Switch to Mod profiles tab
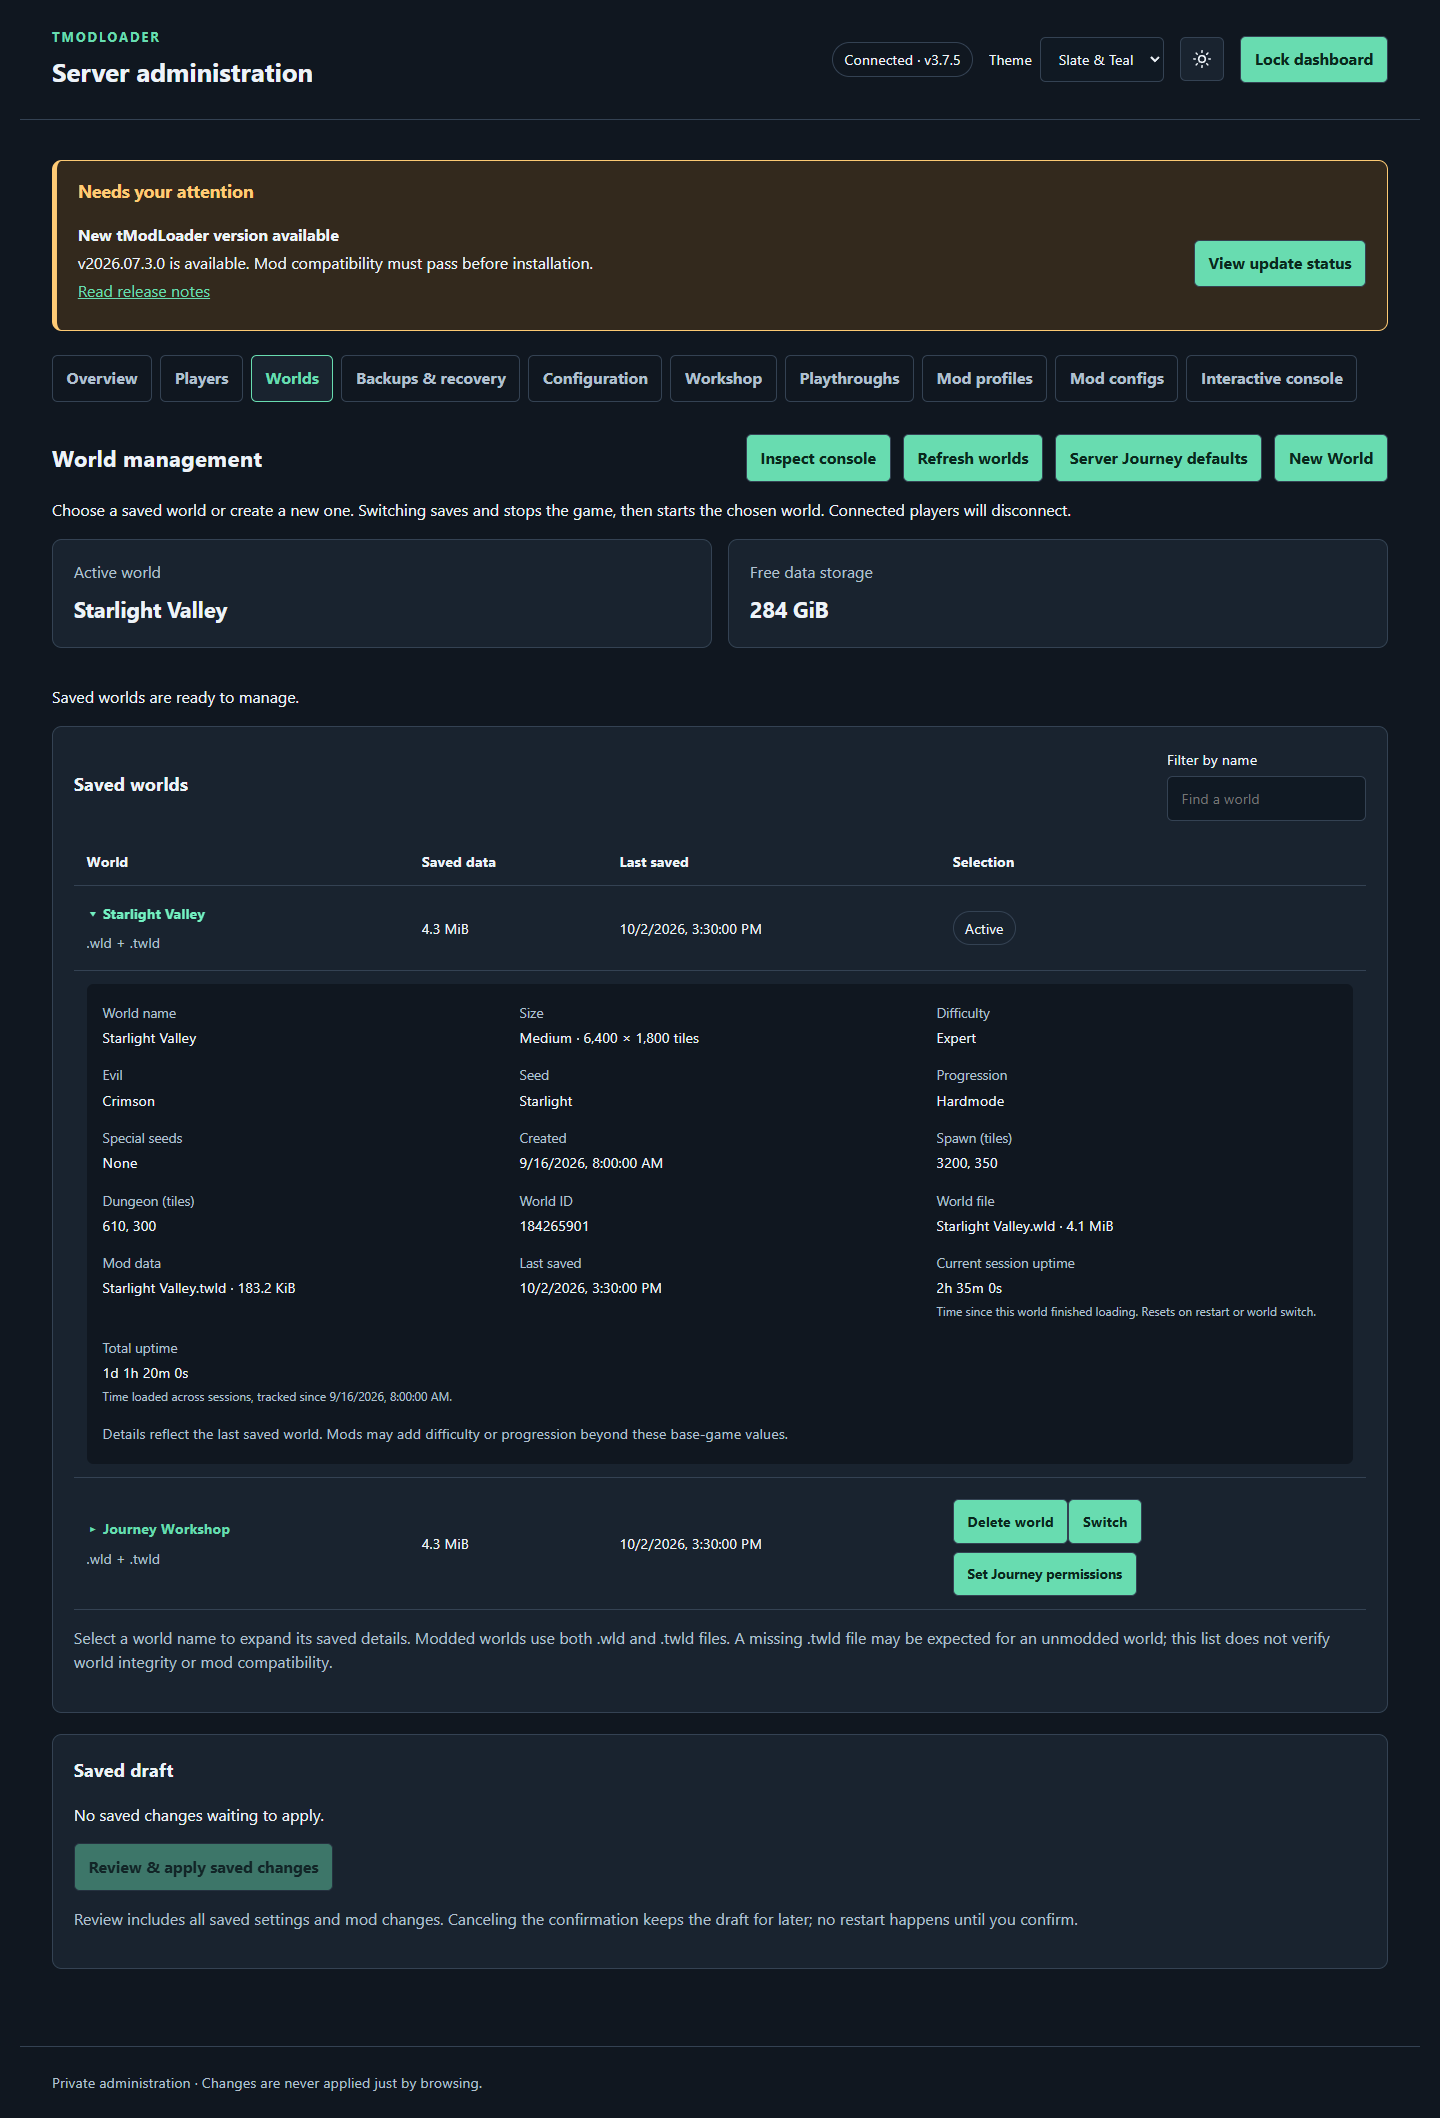Screen dimensions: 1440x2118 tap(984, 378)
